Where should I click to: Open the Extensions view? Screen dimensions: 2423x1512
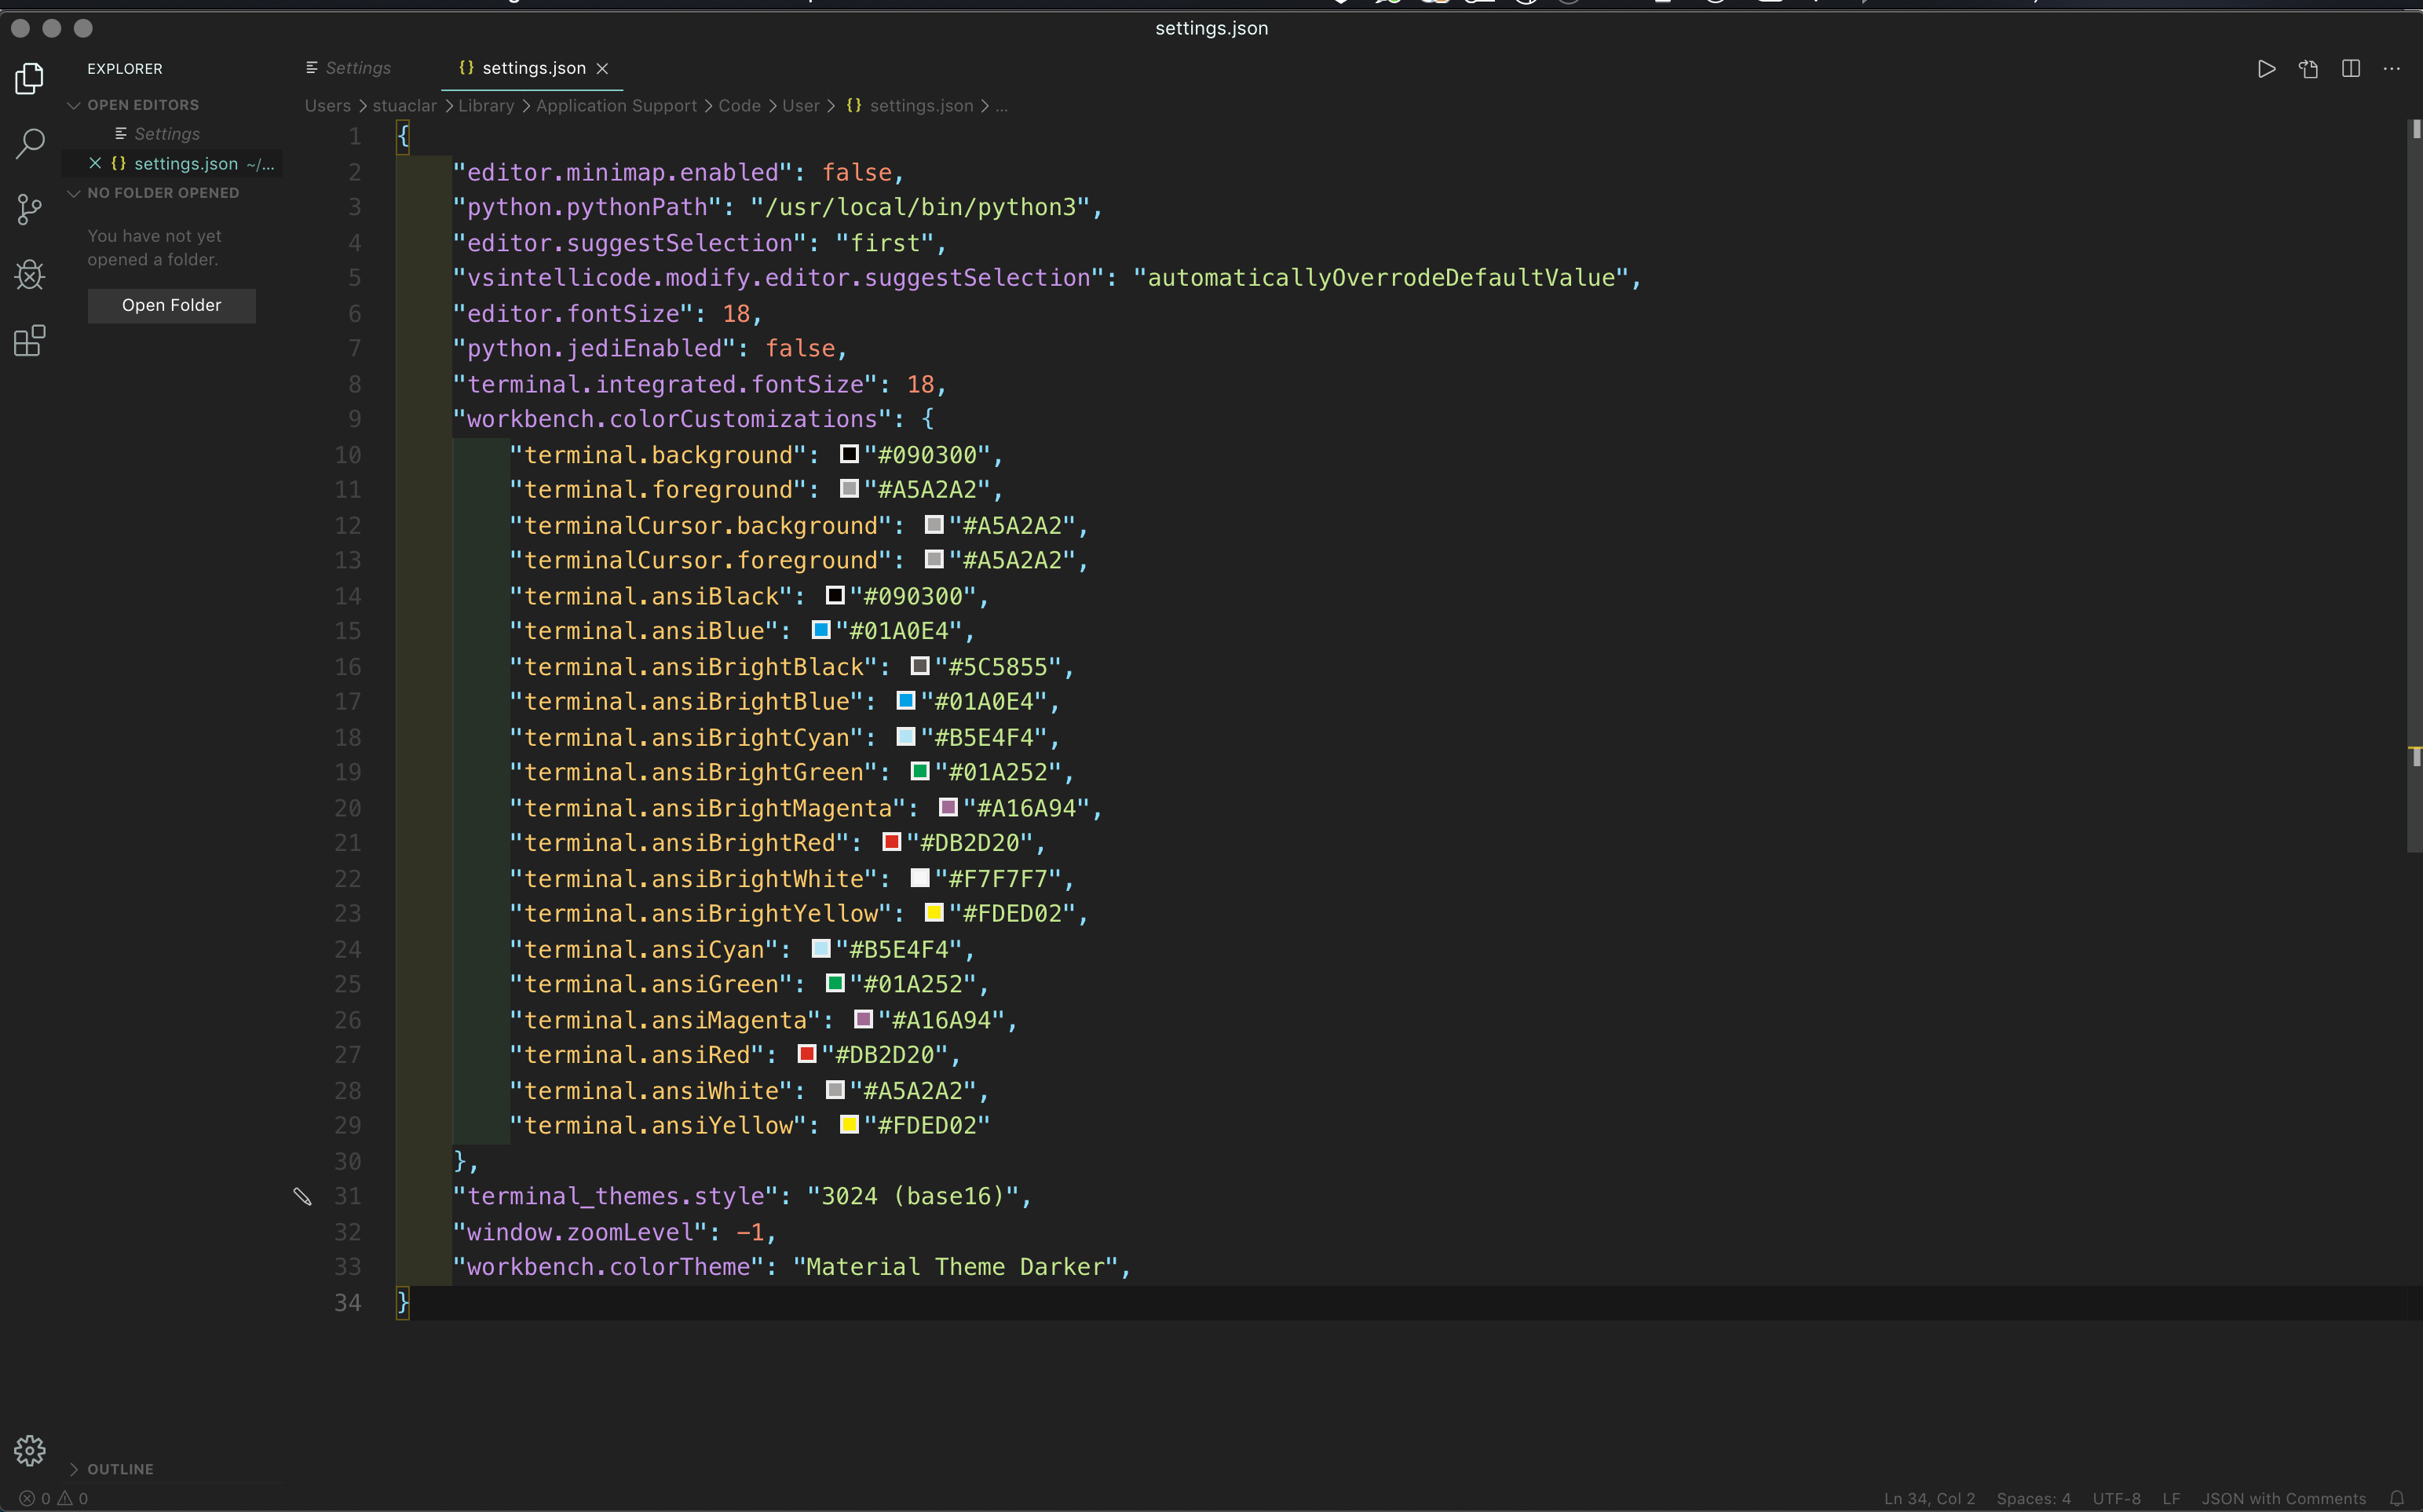coord(30,341)
